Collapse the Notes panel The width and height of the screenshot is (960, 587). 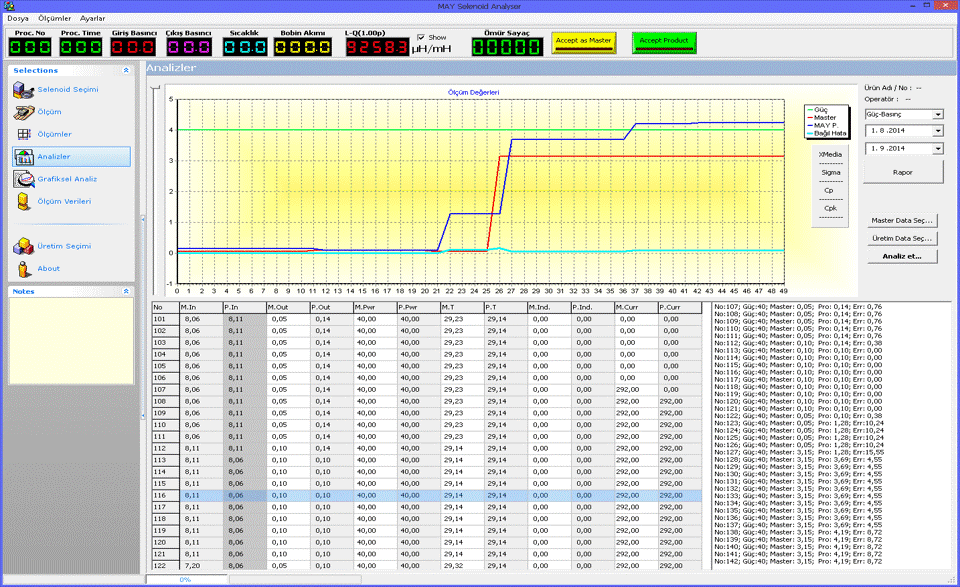tap(126, 291)
